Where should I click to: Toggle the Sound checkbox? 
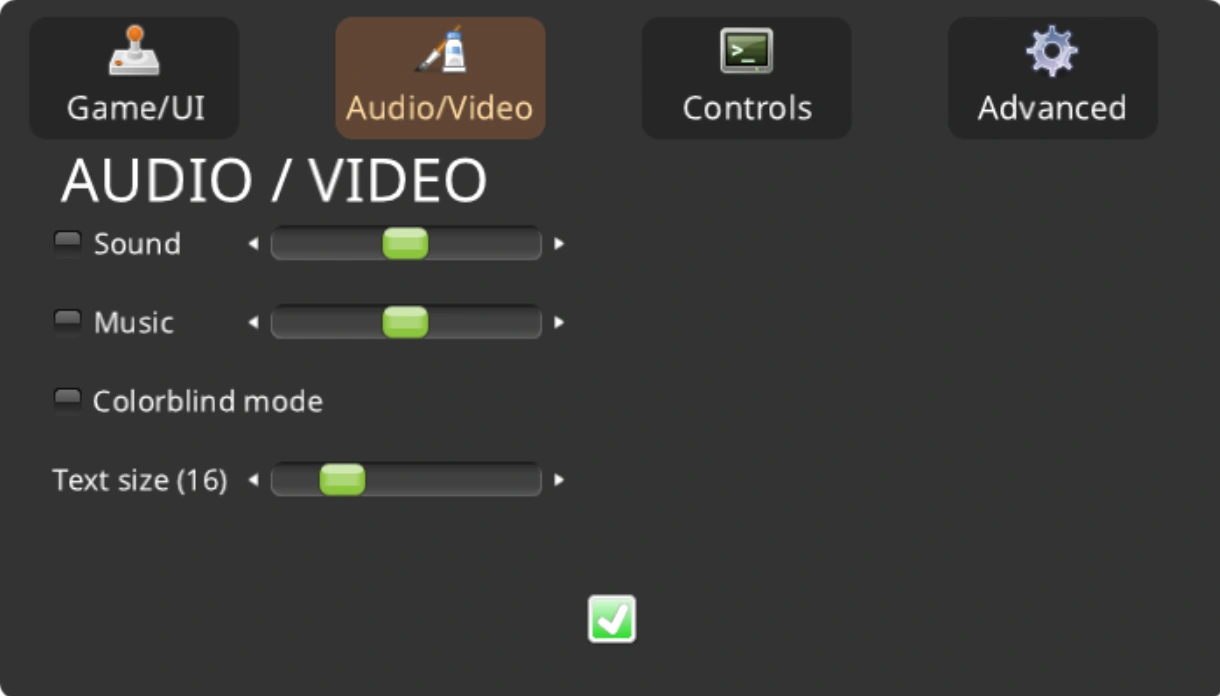[68, 243]
